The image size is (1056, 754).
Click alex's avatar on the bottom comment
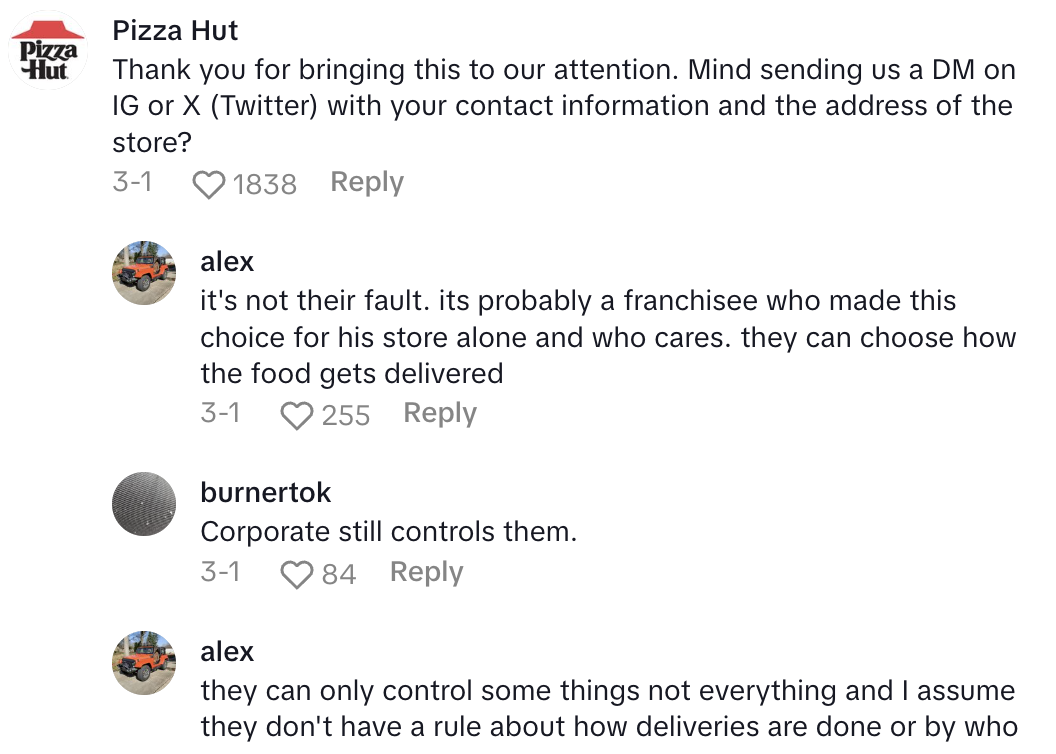pyautogui.click(x=144, y=663)
